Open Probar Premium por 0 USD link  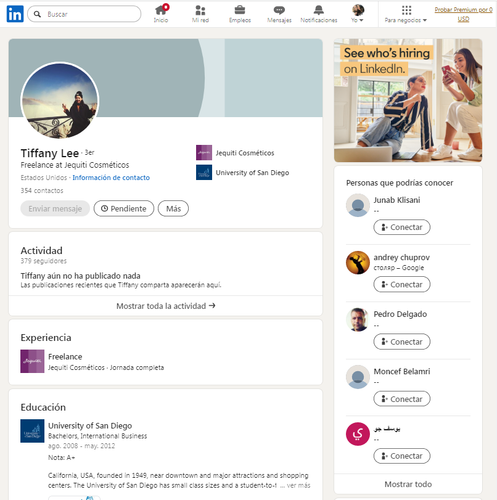tap(463, 14)
